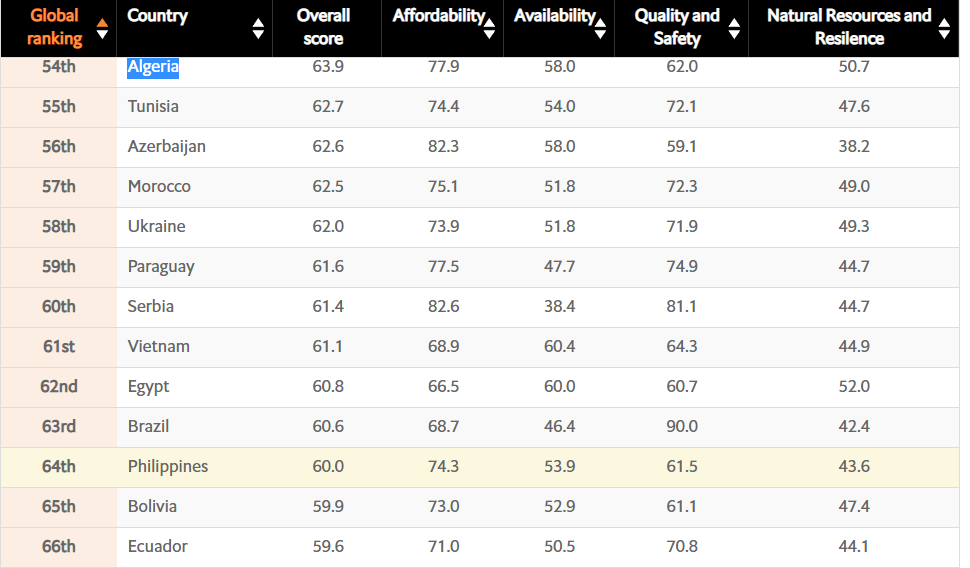Click Bolivia's 59.9 overall score
Viewport: 970px width, 568px height.
(x=327, y=507)
